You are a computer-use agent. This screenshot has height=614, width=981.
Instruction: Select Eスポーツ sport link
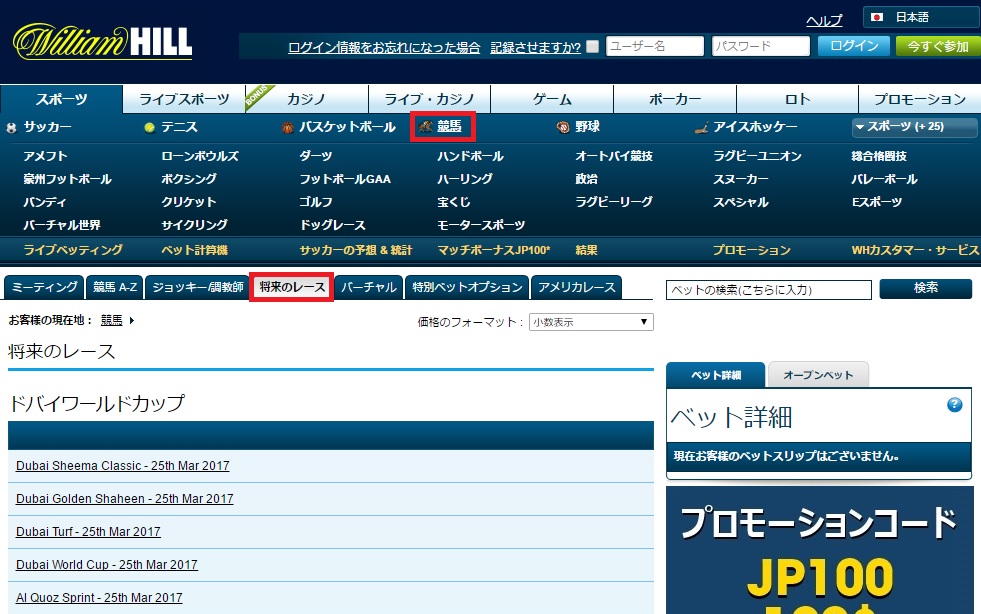click(x=877, y=202)
